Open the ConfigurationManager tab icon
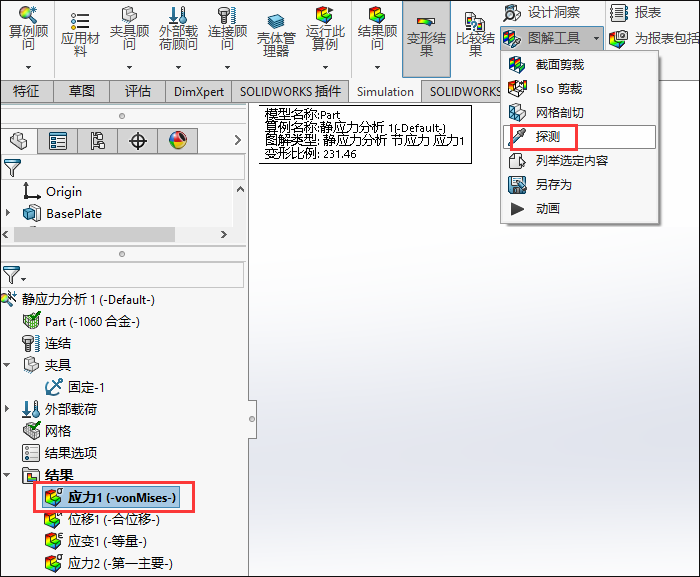 pos(98,141)
